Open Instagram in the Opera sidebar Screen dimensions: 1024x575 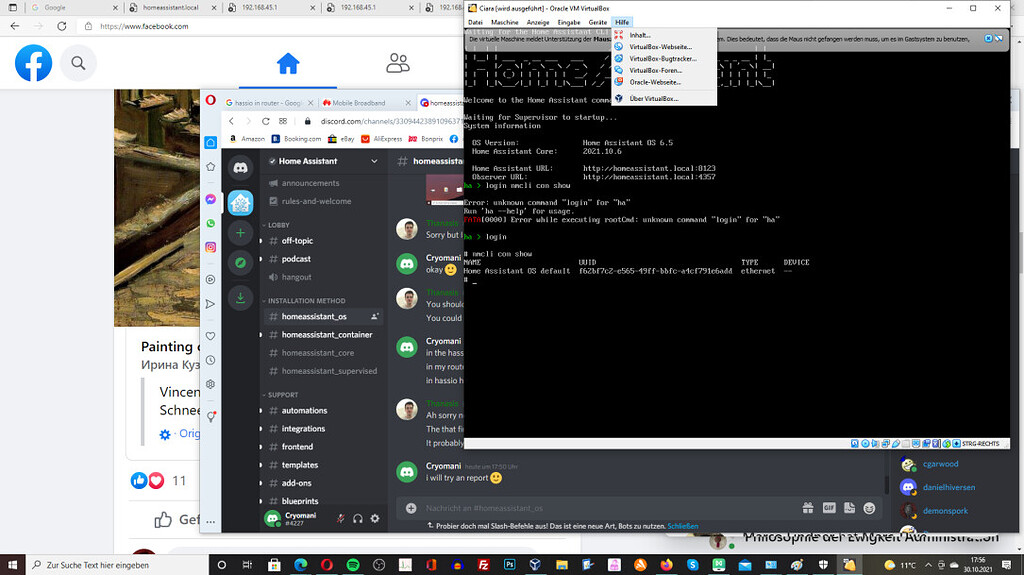210,247
